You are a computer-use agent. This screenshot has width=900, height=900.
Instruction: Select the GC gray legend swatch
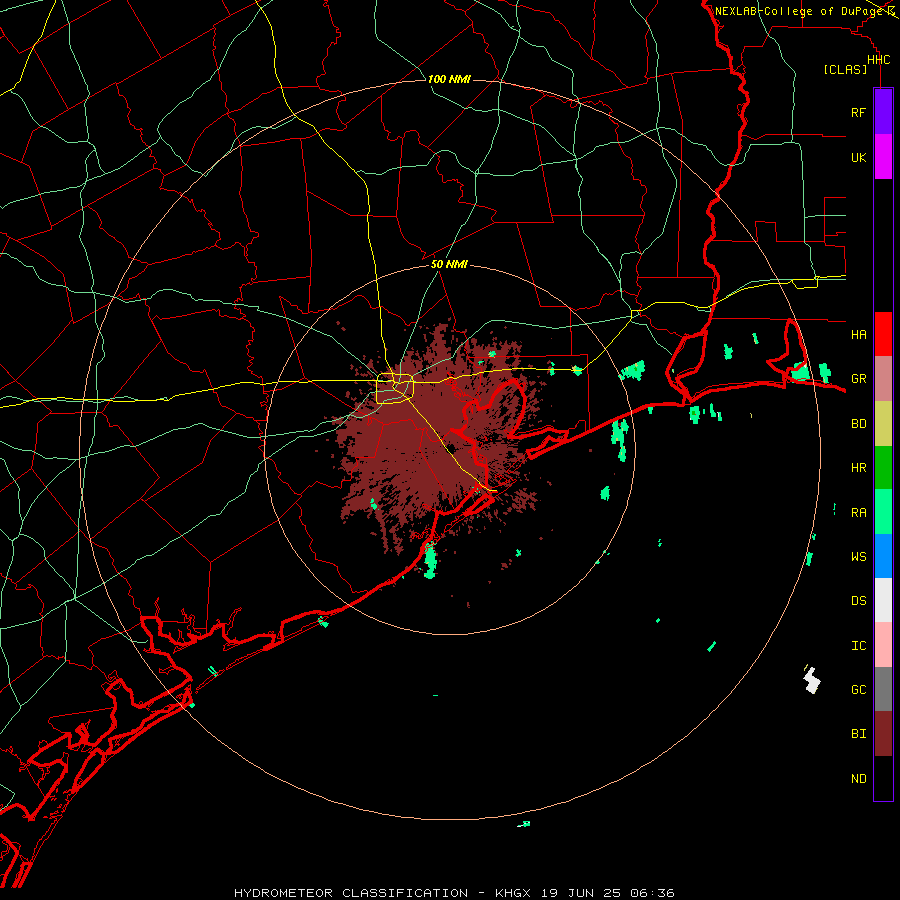point(883,689)
